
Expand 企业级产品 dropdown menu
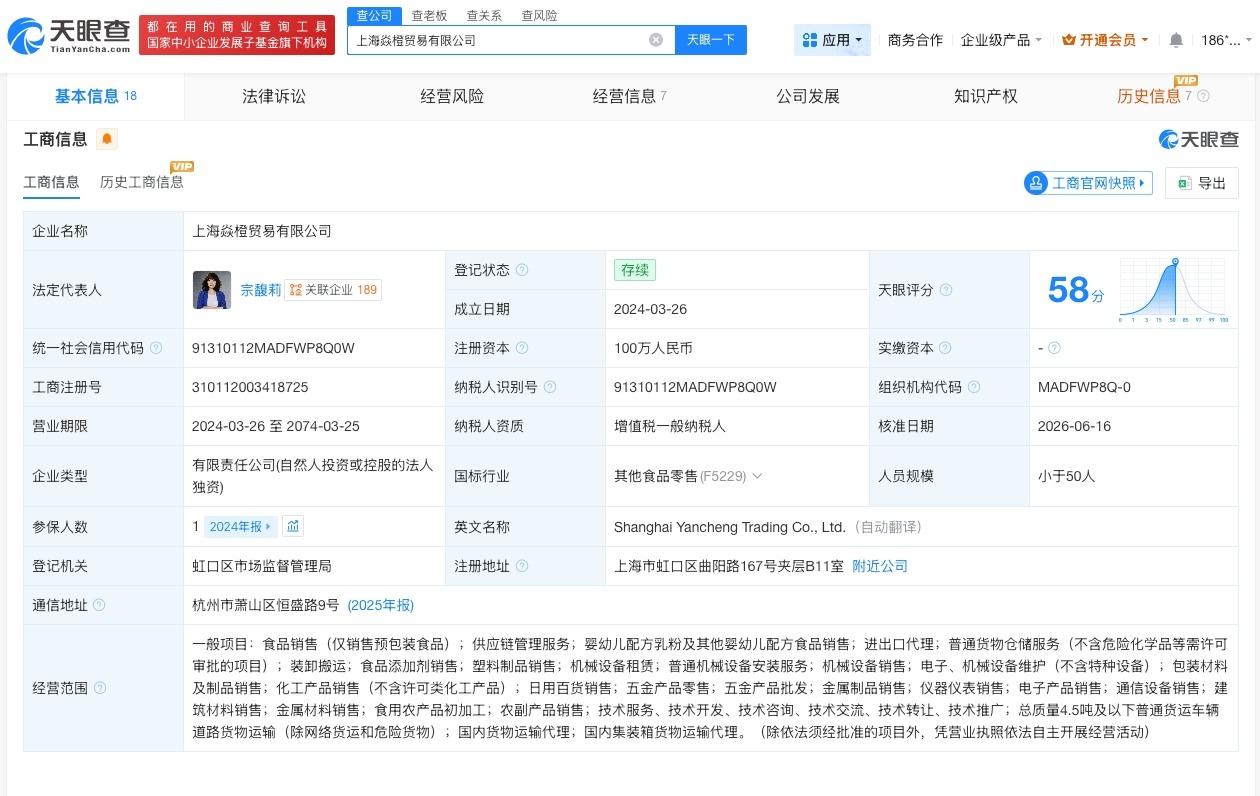1001,40
